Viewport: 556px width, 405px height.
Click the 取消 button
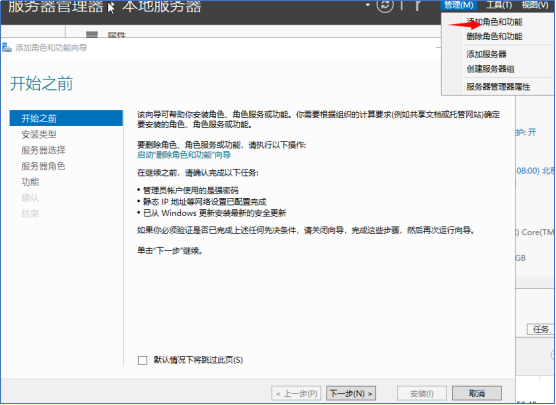[477, 393]
